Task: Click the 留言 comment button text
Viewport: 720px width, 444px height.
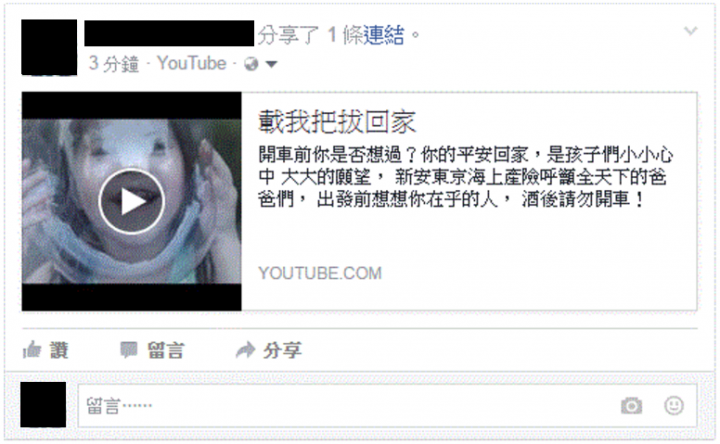Action: click(166, 350)
